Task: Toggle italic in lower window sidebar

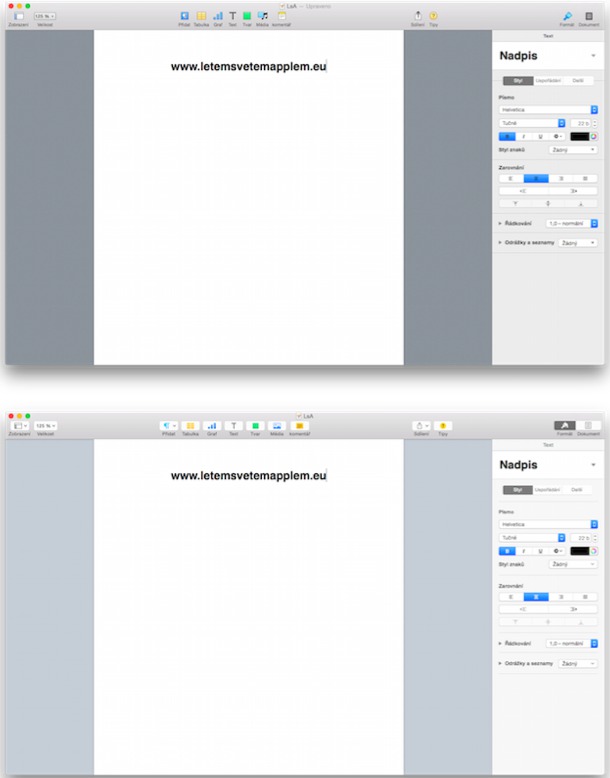Action: [524, 551]
